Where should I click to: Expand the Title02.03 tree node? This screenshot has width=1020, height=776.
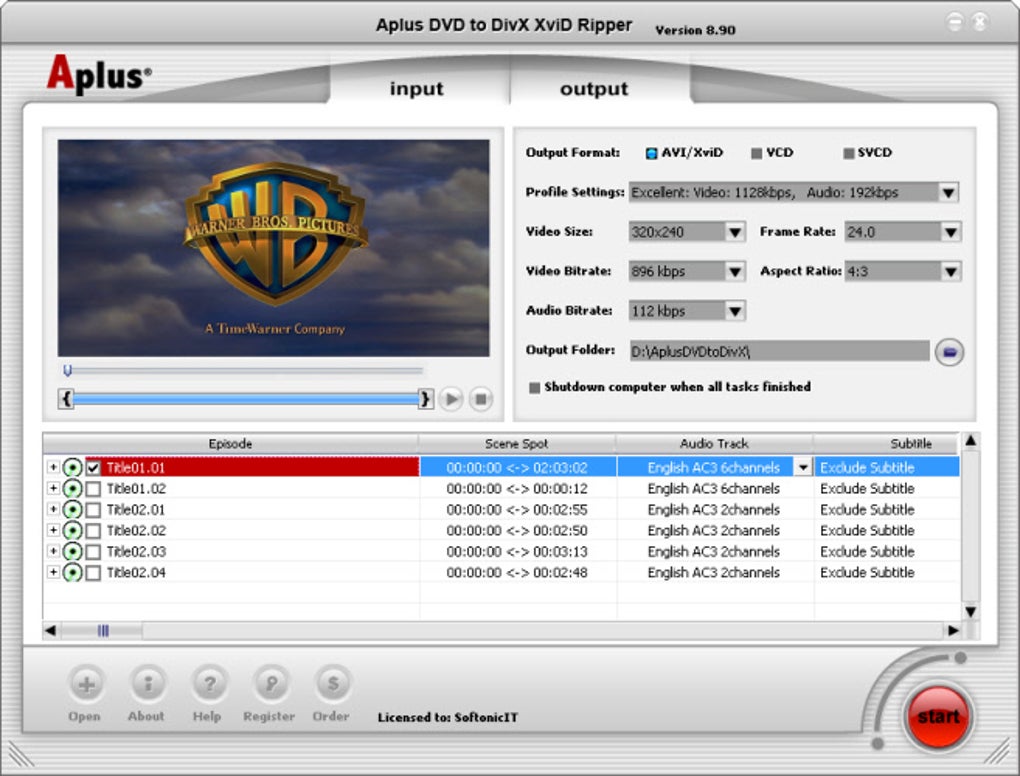point(53,551)
